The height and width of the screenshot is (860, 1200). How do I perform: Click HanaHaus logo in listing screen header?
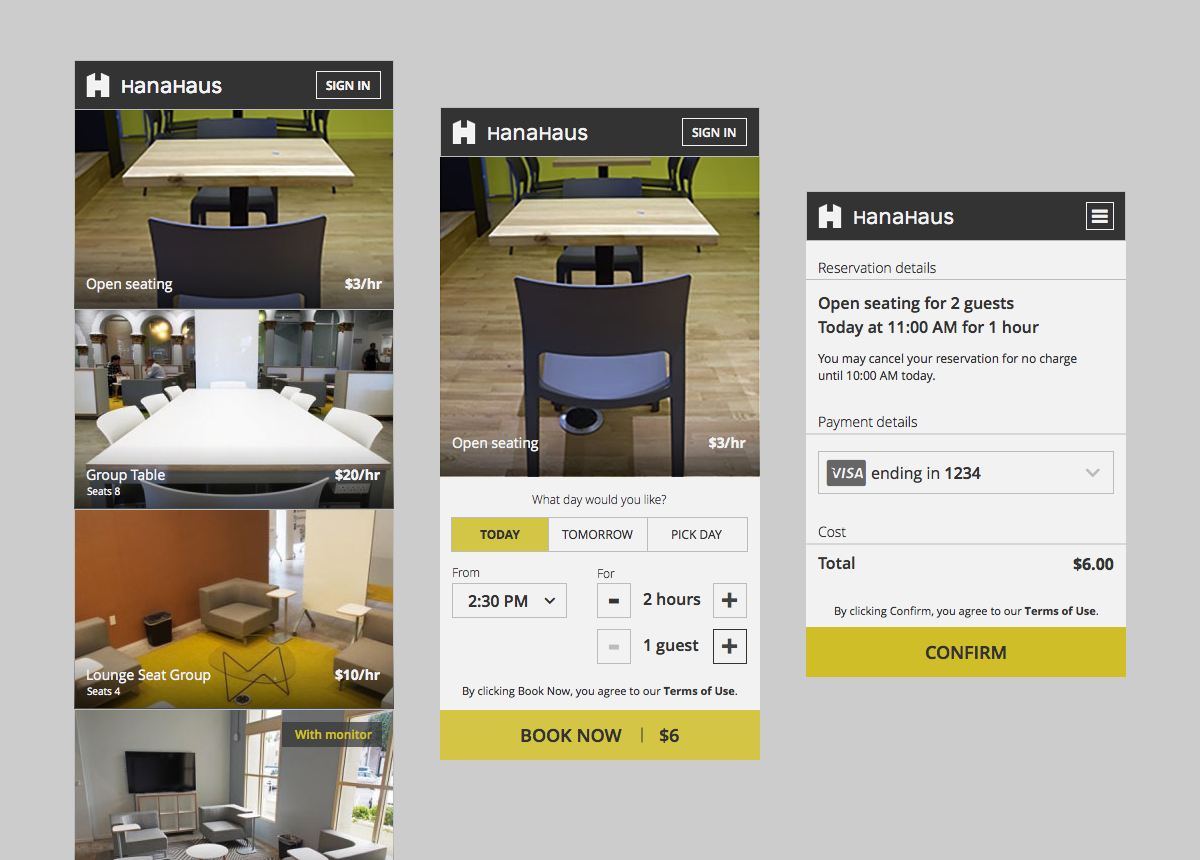pyautogui.click(x=153, y=86)
